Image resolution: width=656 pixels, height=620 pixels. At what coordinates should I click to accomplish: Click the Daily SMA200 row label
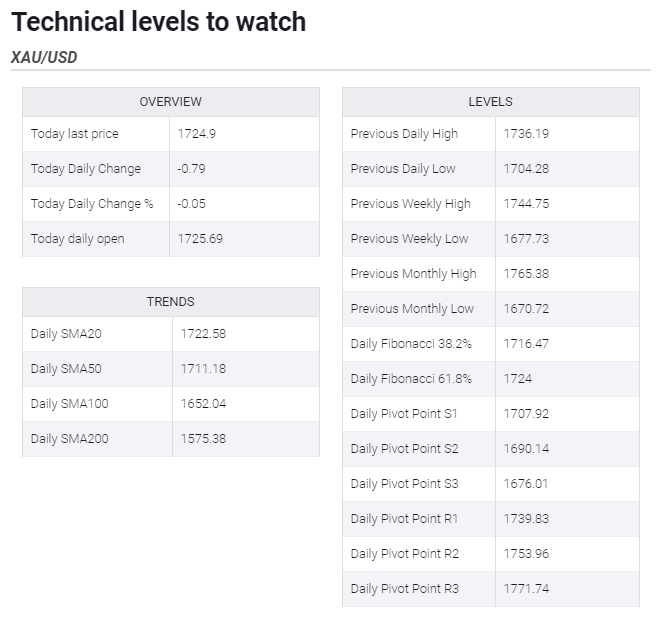click(69, 439)
